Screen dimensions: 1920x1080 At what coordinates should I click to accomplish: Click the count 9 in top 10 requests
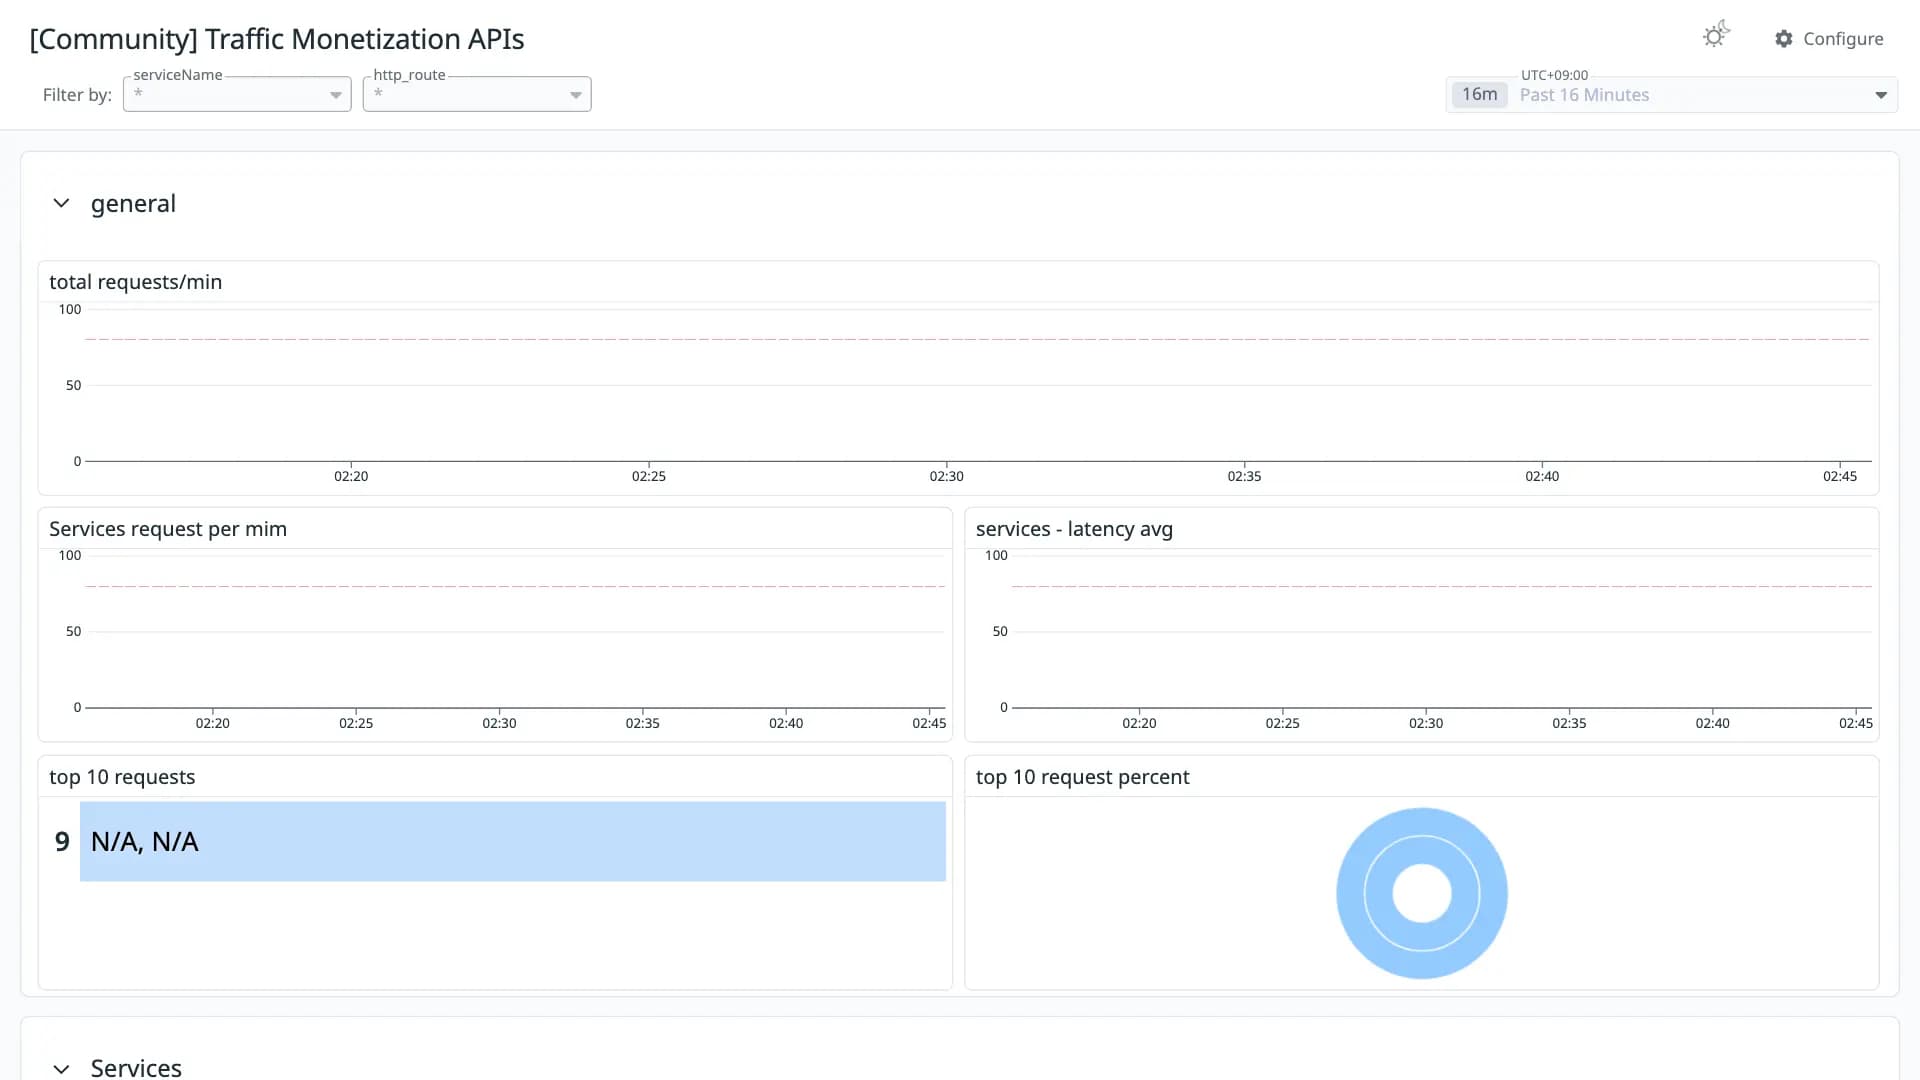coord(62,842)
